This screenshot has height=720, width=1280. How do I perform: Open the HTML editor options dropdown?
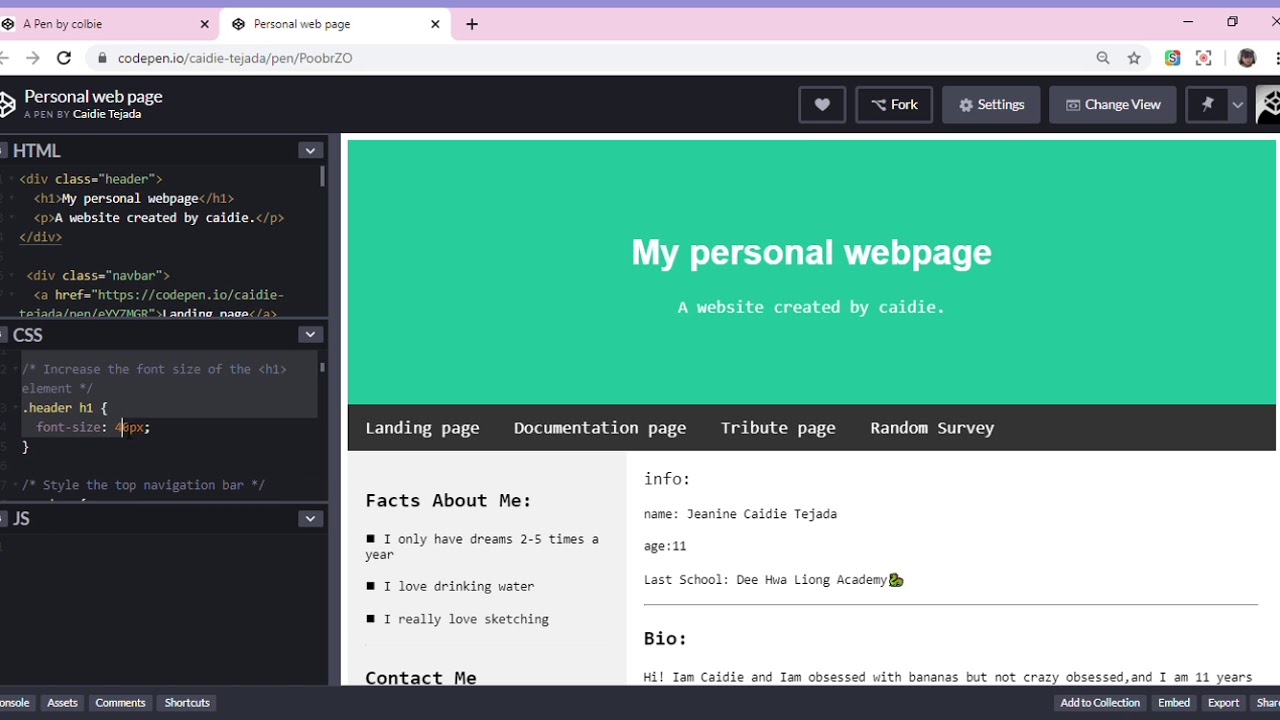click(310, 150)
